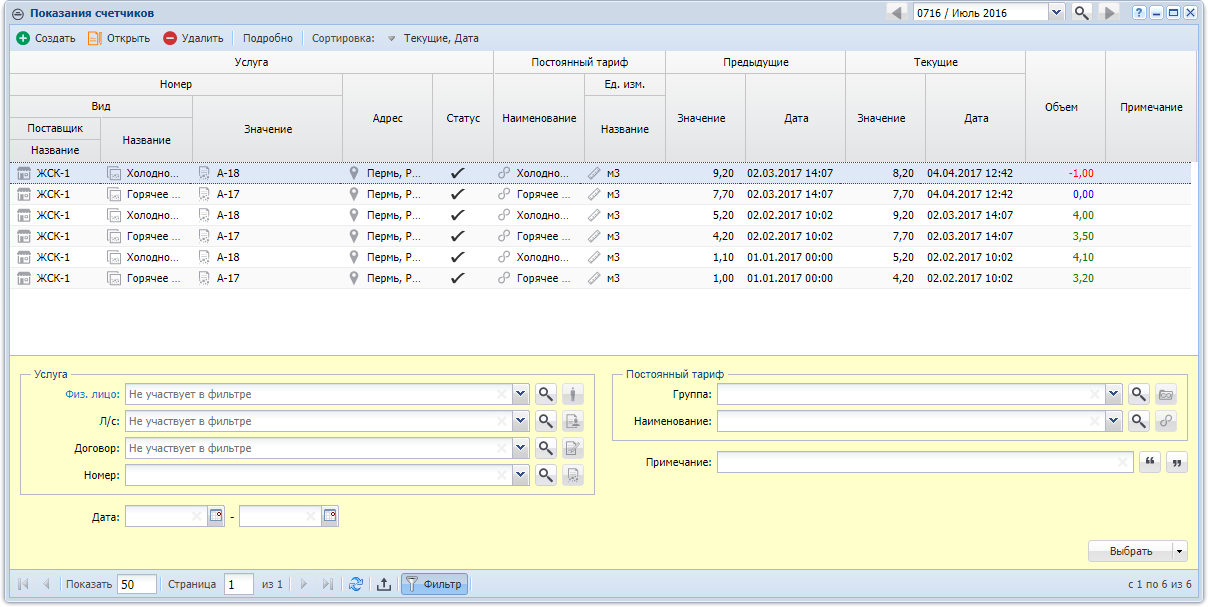Viewport: 1208px width, 607px height.
Task: Click the meter card icon in the Номер filter row
Action: pyautogui.click(x=573, y=475)
